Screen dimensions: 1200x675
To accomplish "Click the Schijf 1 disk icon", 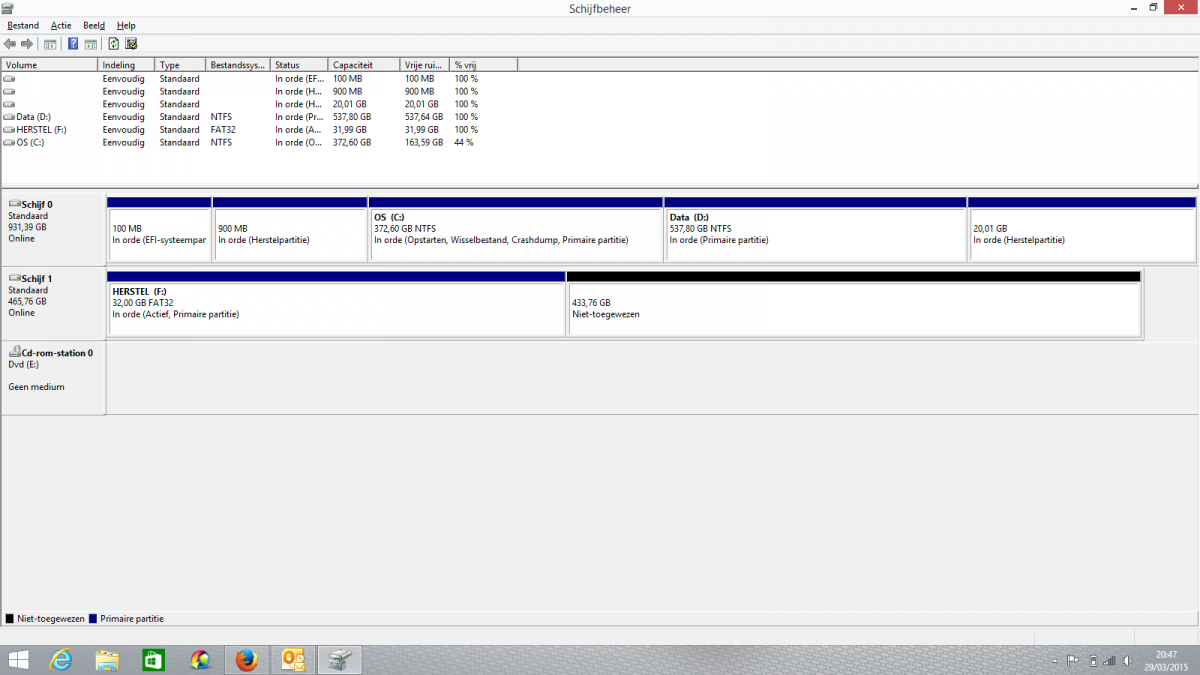I will [14, 278].
